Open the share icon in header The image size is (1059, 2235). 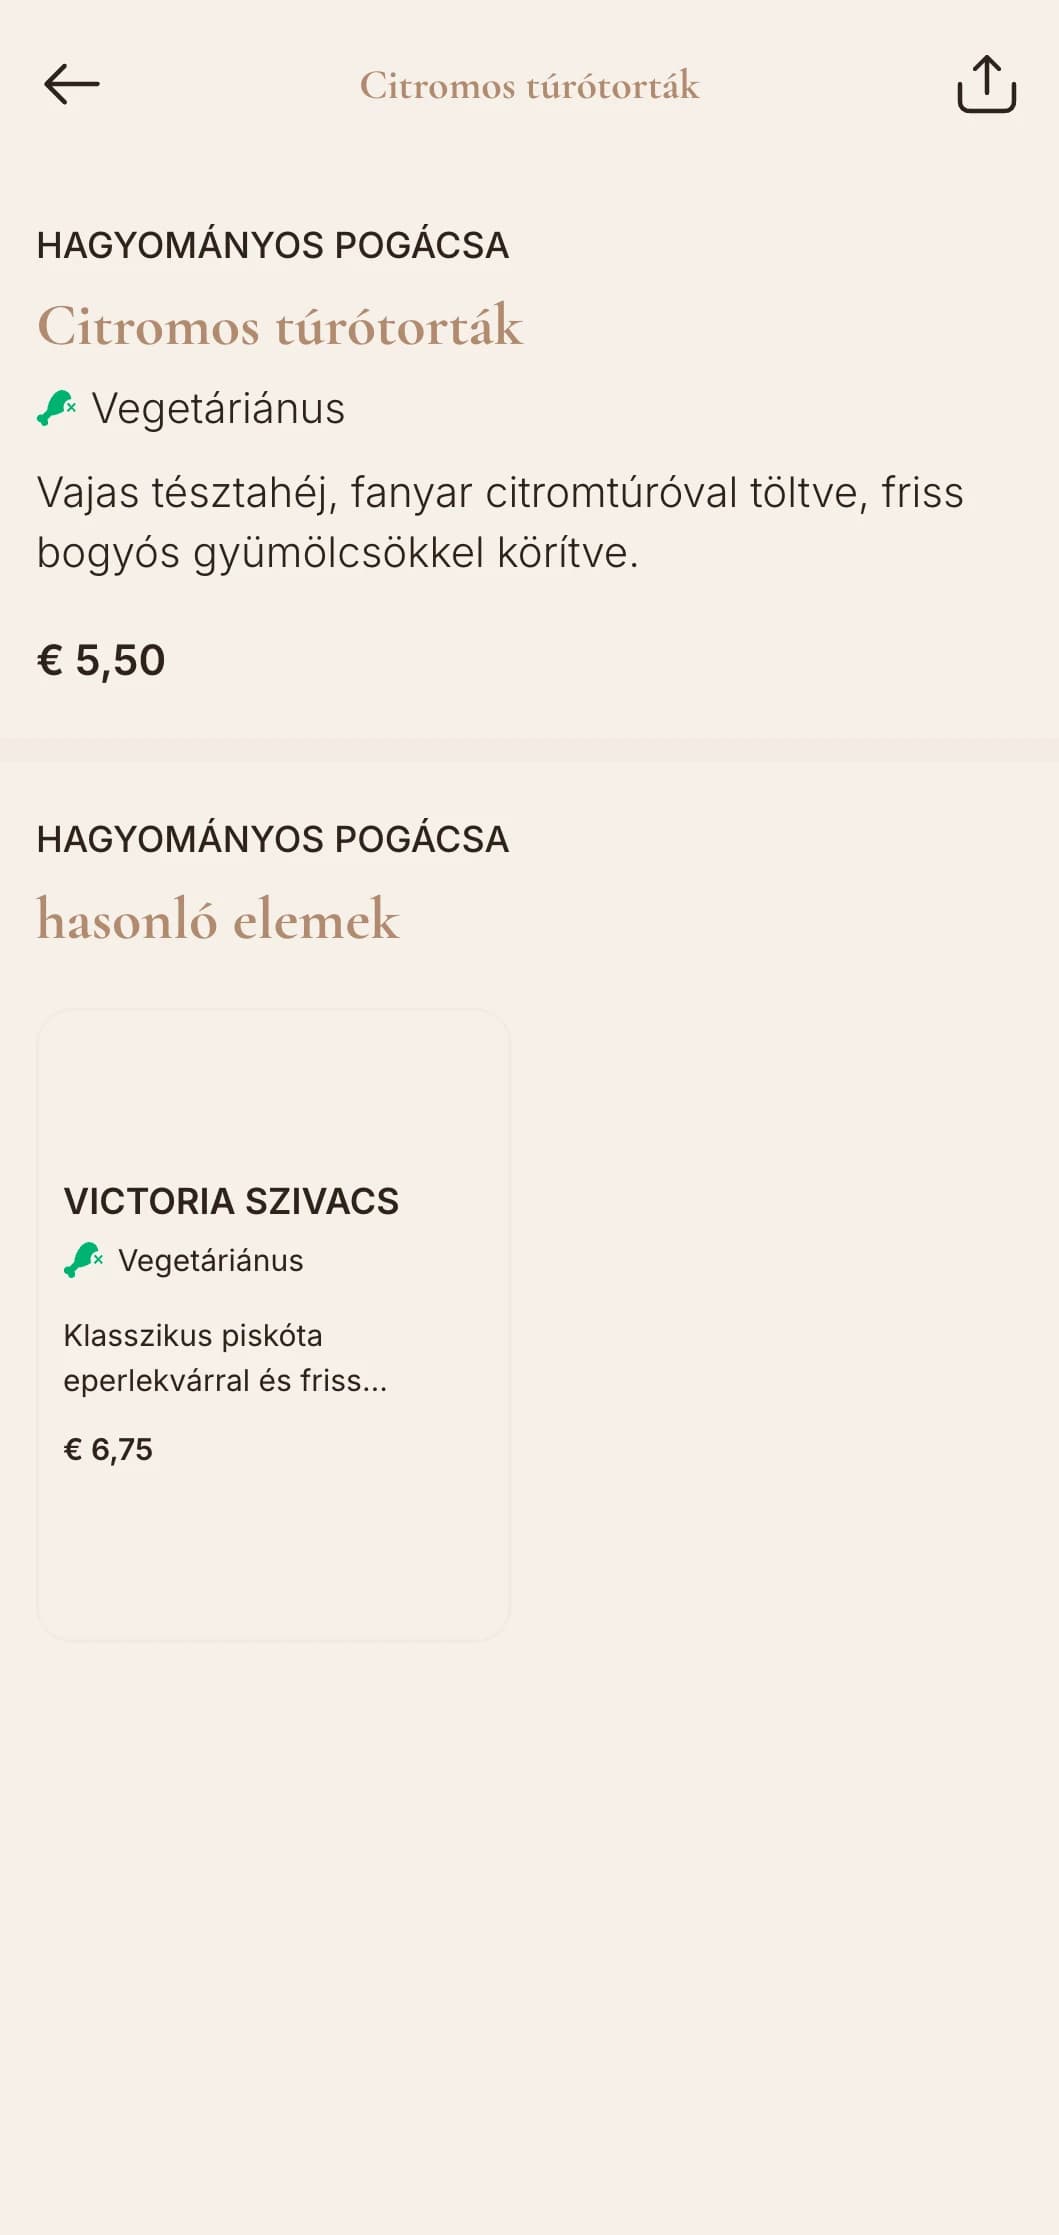[986, 85]
